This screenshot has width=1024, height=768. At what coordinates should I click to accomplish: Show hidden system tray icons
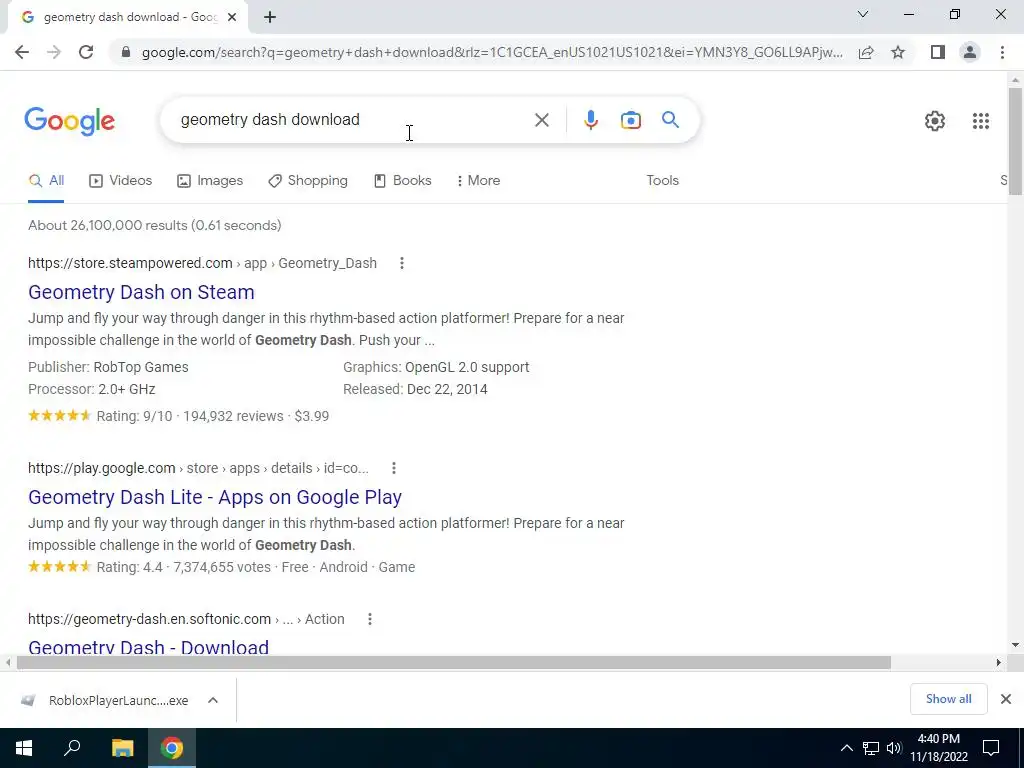click(846, 748)
